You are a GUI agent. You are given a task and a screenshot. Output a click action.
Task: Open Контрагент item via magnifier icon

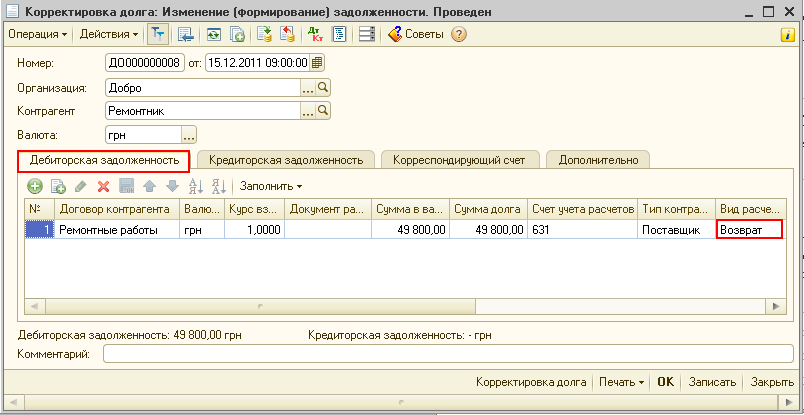pos(323,111)
